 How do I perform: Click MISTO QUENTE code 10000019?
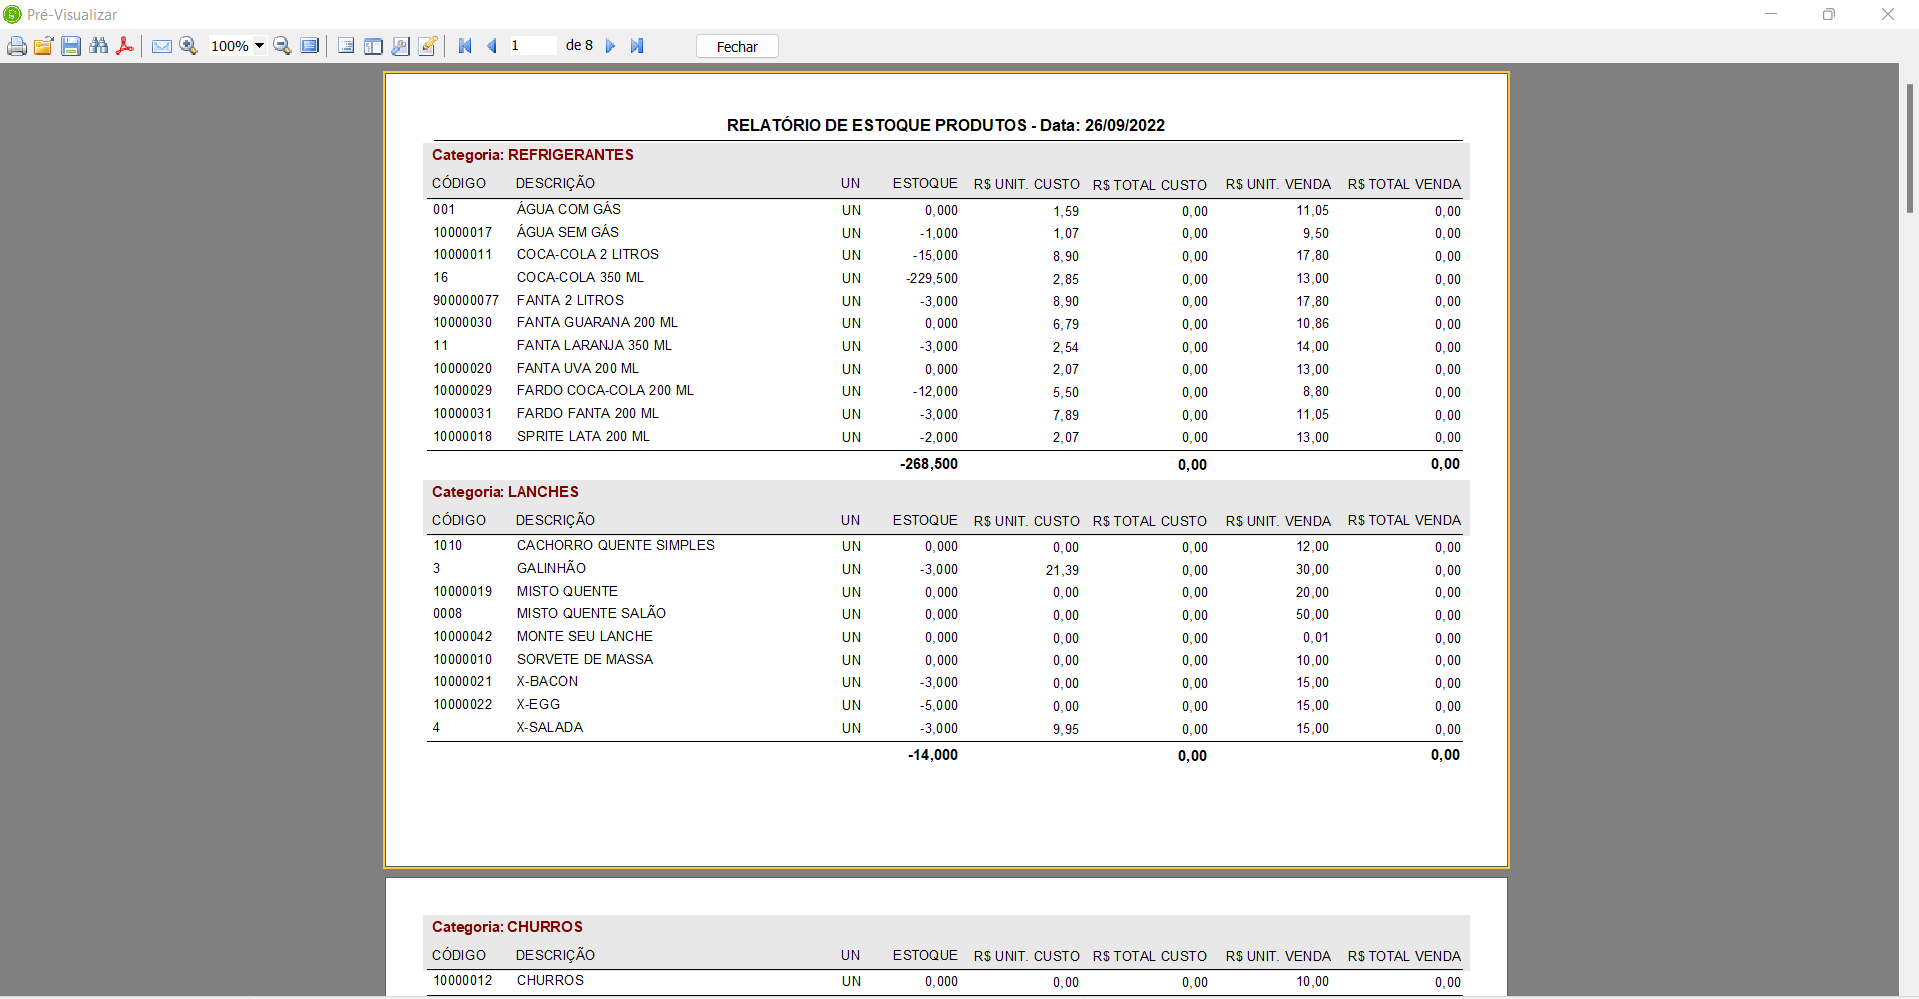pos(462,591)
